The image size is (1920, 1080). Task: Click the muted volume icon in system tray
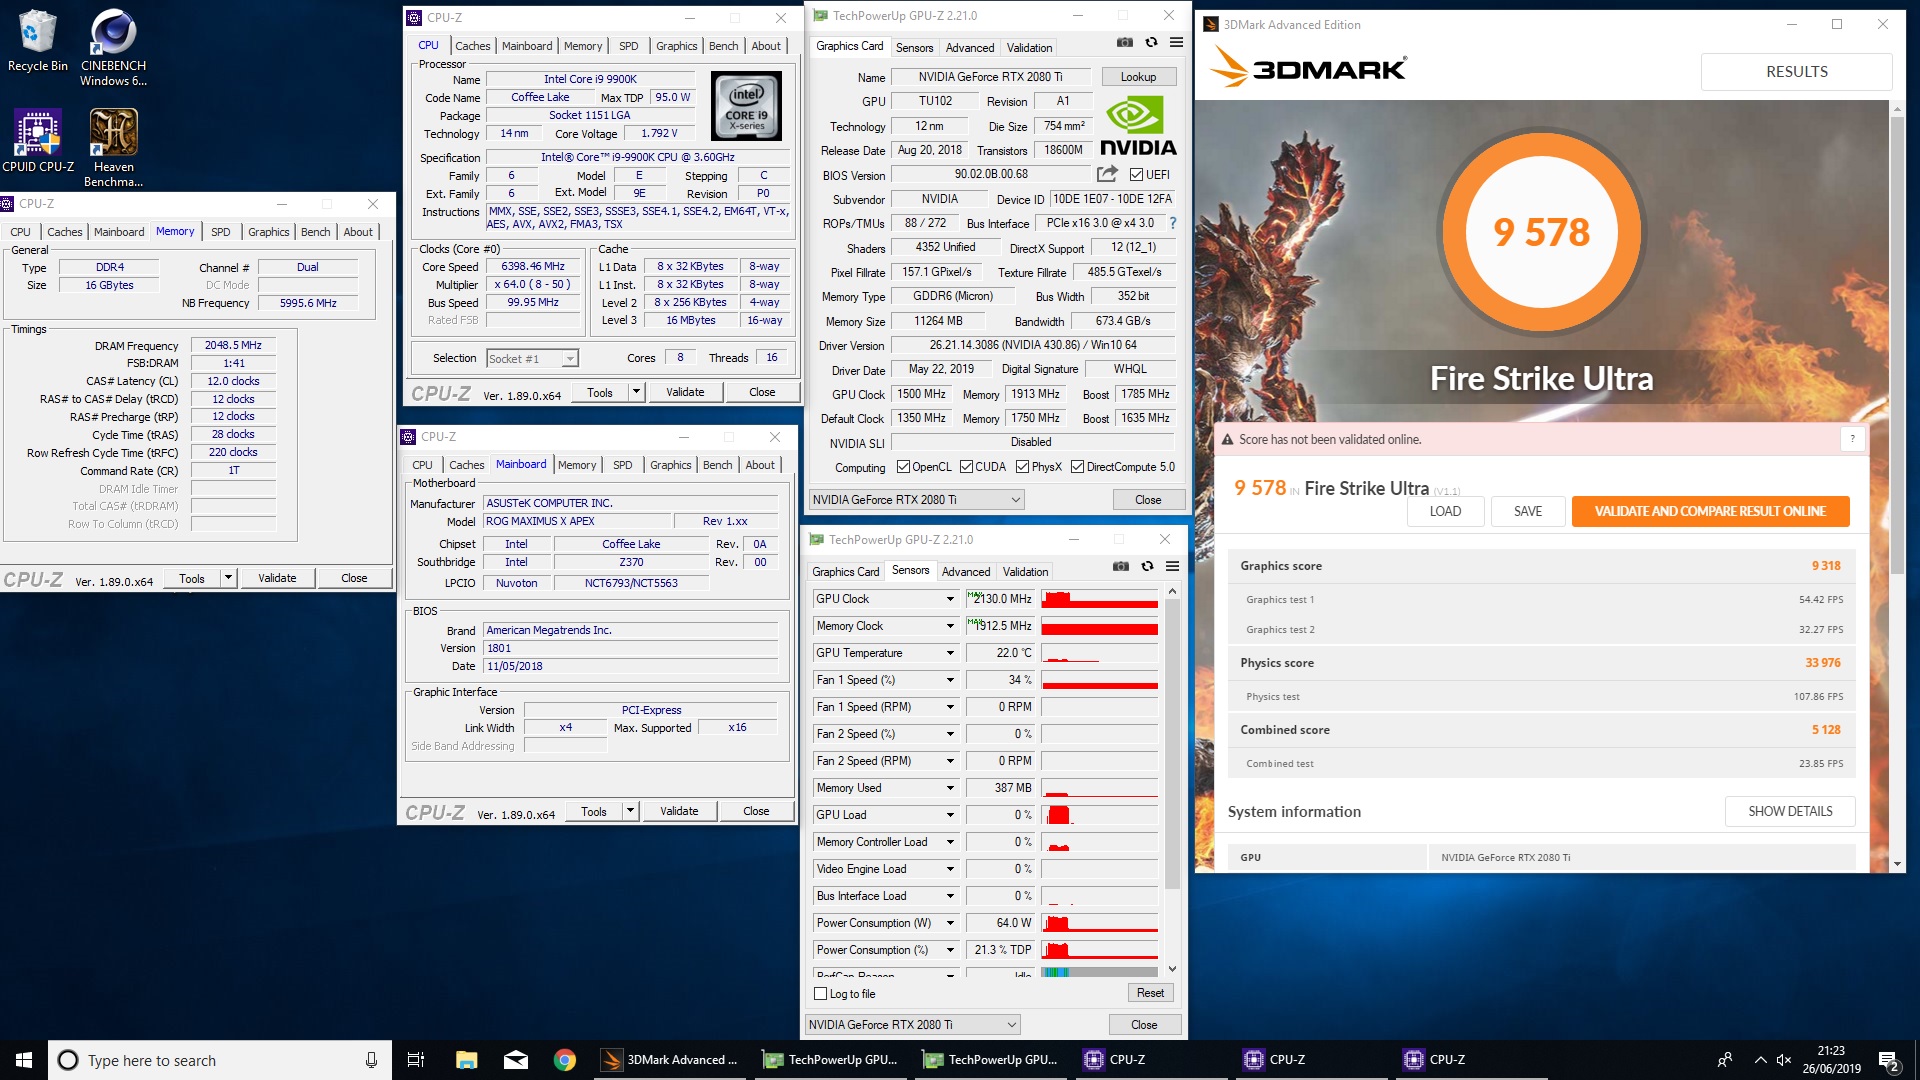(1783, 1060)
